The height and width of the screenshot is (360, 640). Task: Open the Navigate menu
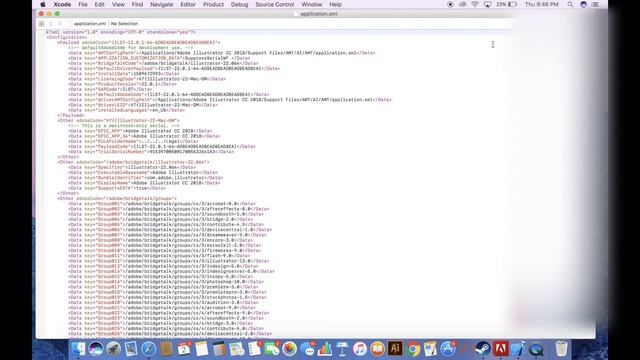[162, 4]
